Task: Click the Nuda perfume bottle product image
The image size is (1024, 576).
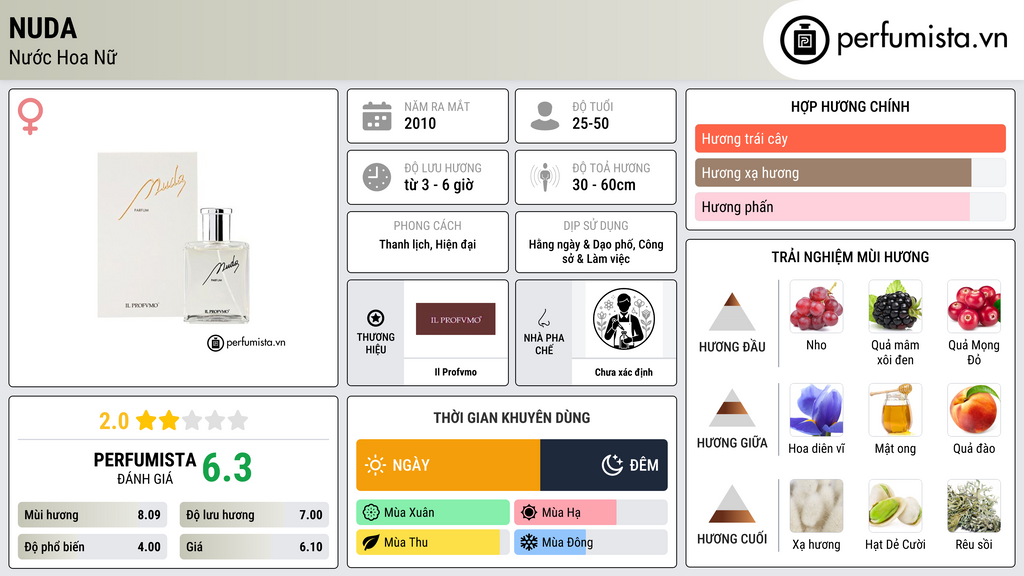Action: tap(174, 238)
